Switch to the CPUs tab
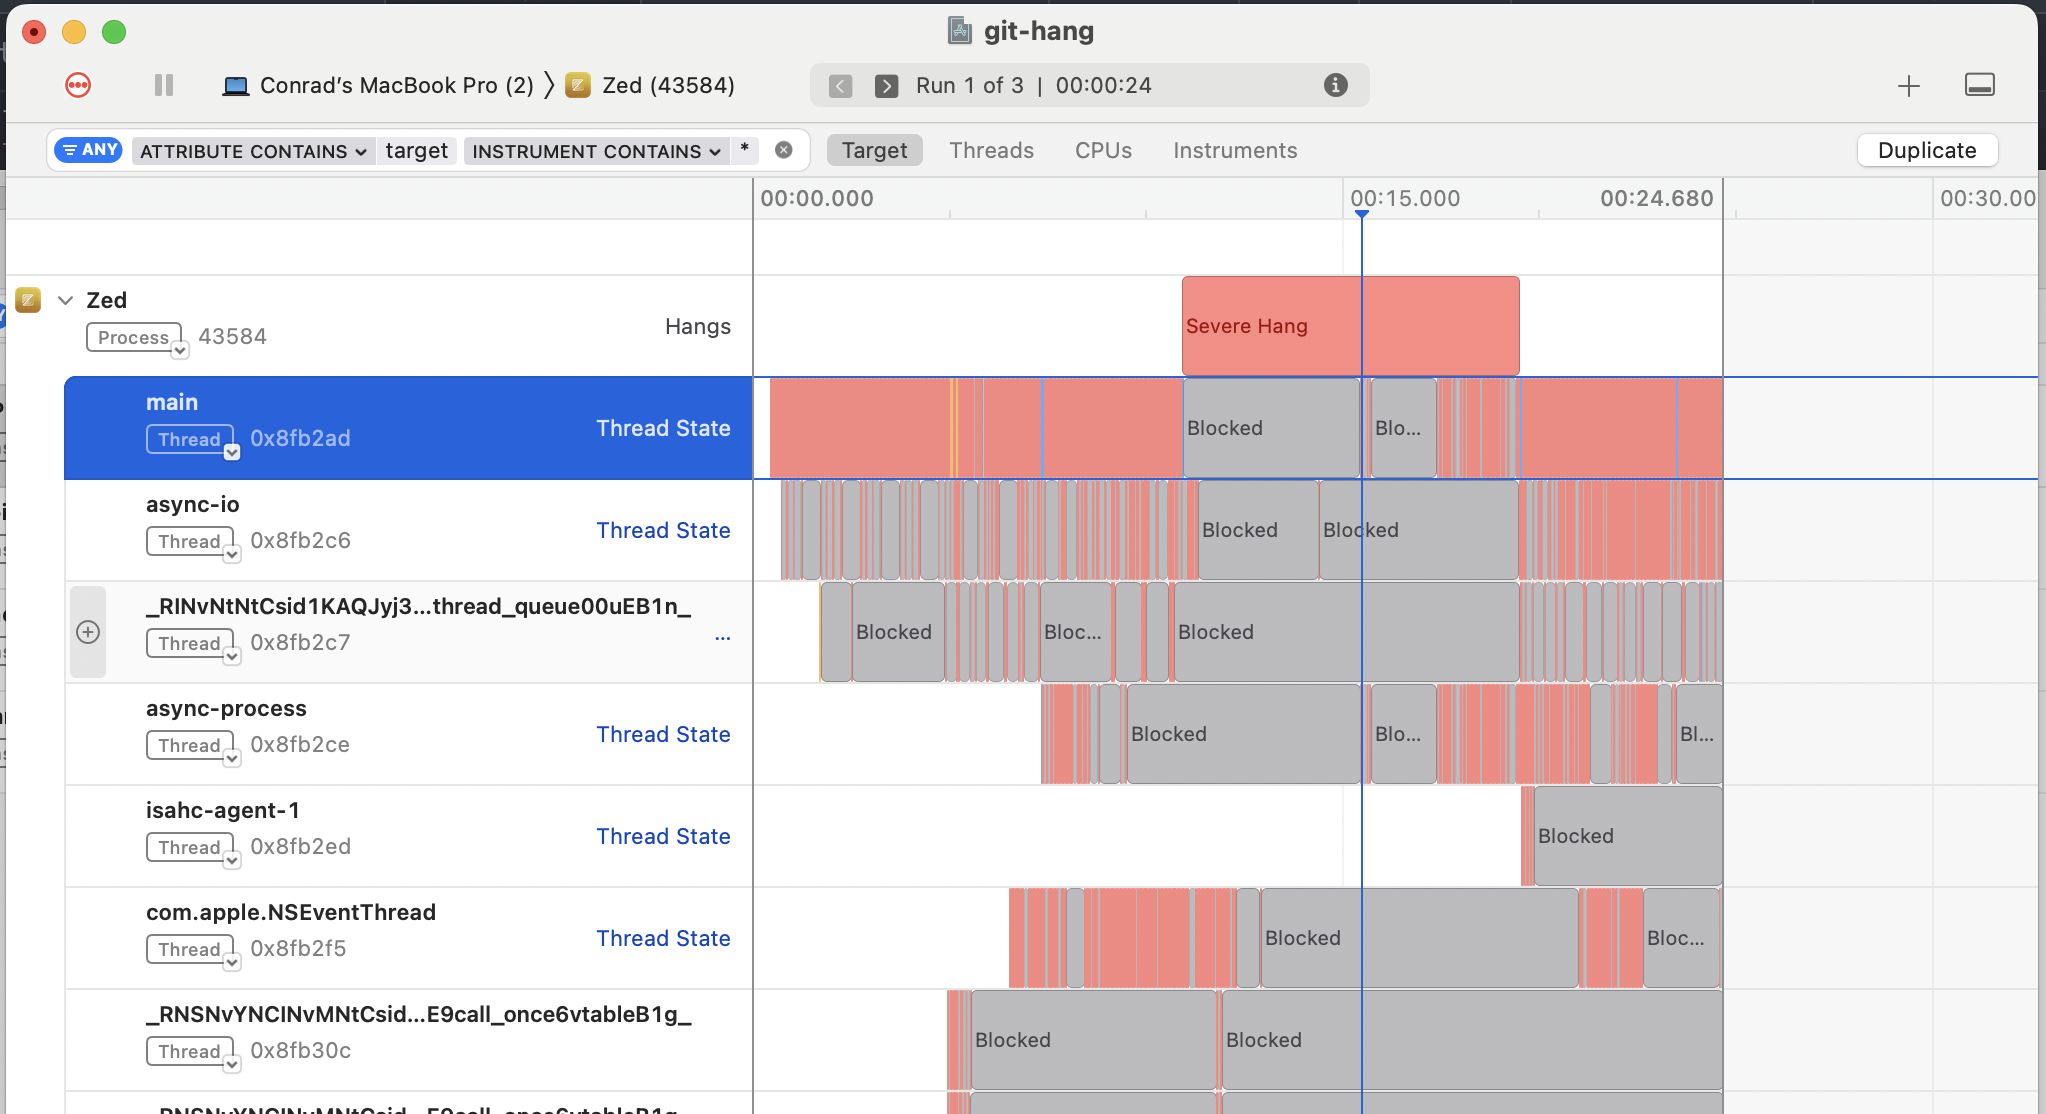The height and width of the screenshot is (1114, 2046). pos(1103,150)
